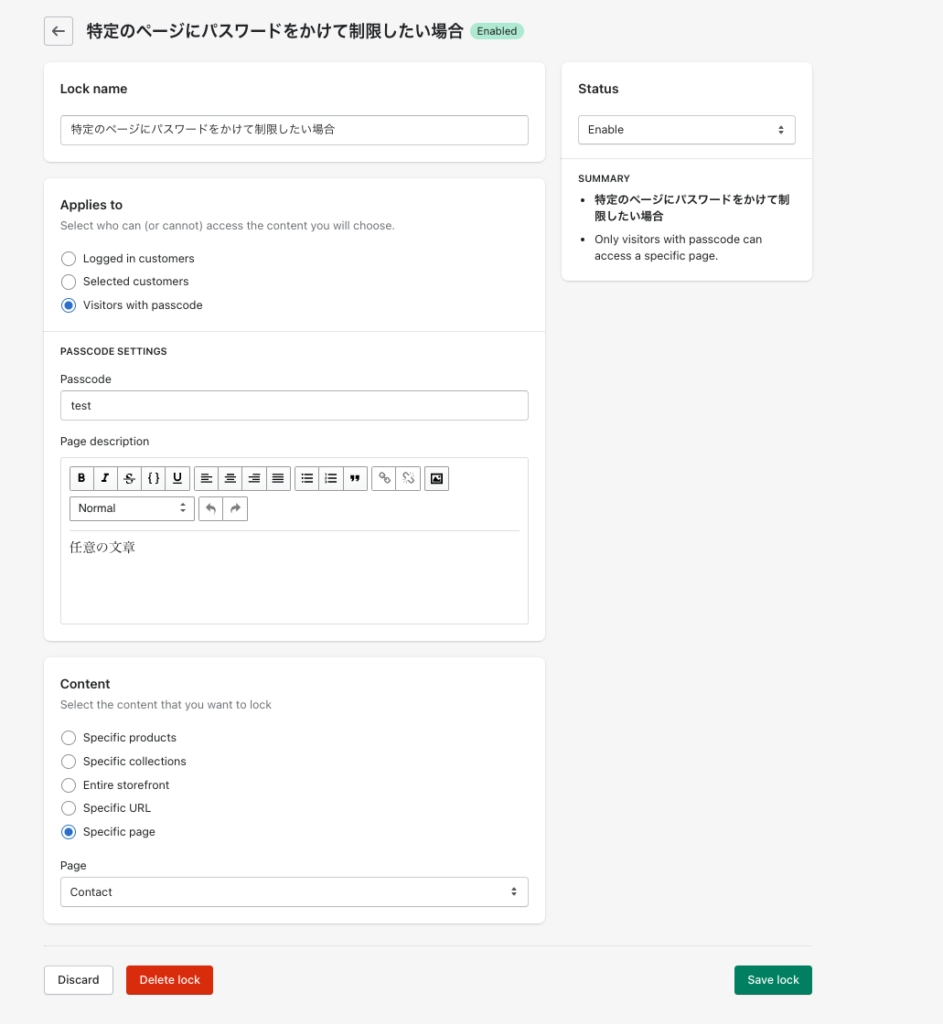Expand the Page dropdown showing Contact
Screen dimensions: 943x1024
point(294,892)
